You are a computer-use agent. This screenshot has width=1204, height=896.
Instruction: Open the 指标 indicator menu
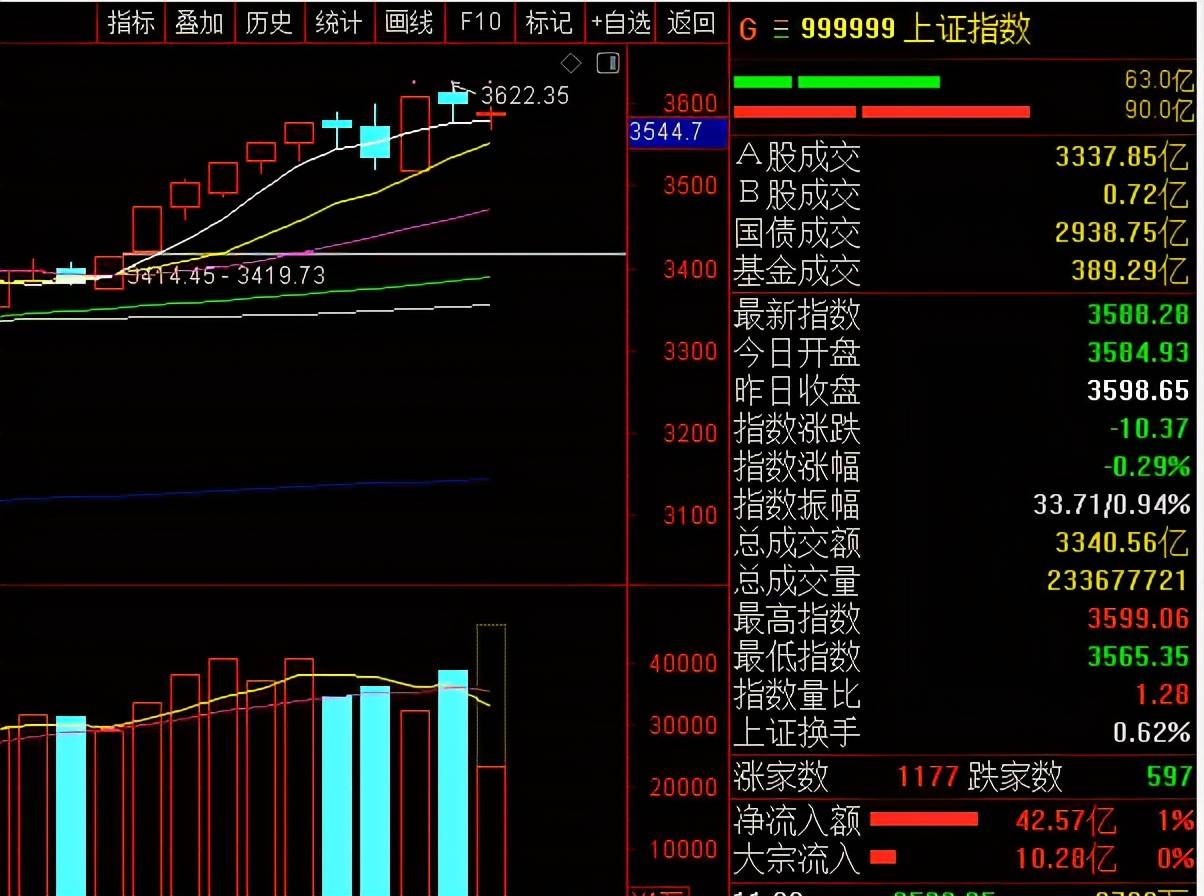point(131,22)
